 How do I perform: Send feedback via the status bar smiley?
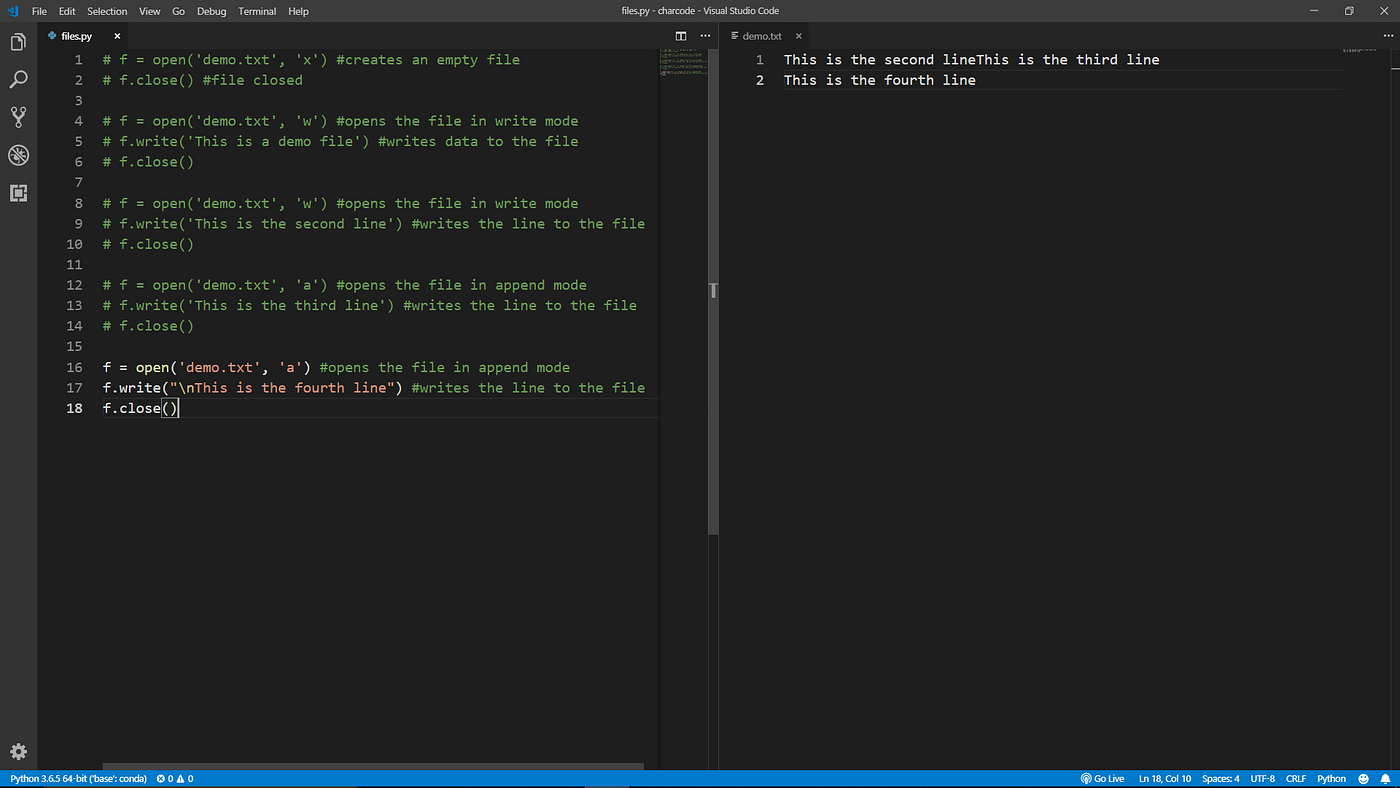[x=1362, y=778]
